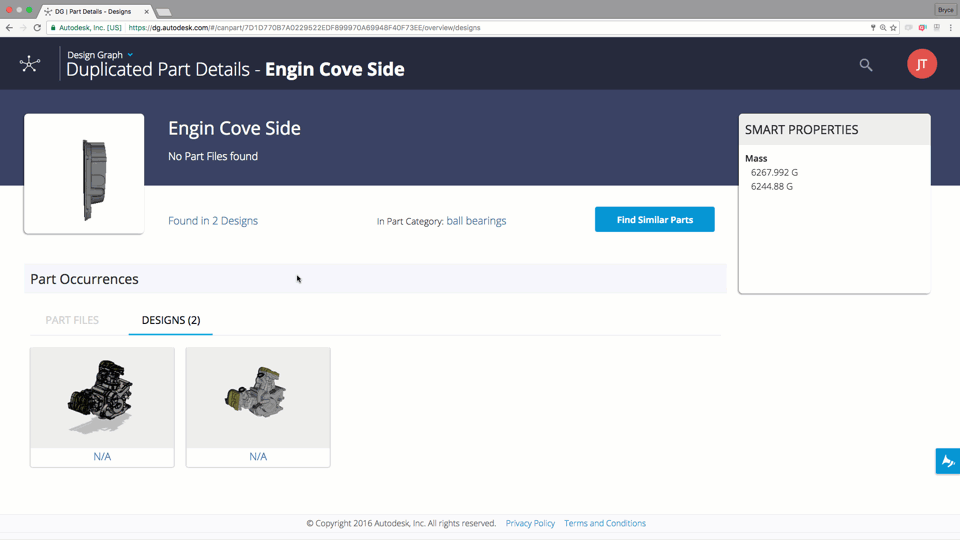This screenshot has height=540, width=960.
Task: Click the Bryce profile button
Action: (x=945, y=10)
